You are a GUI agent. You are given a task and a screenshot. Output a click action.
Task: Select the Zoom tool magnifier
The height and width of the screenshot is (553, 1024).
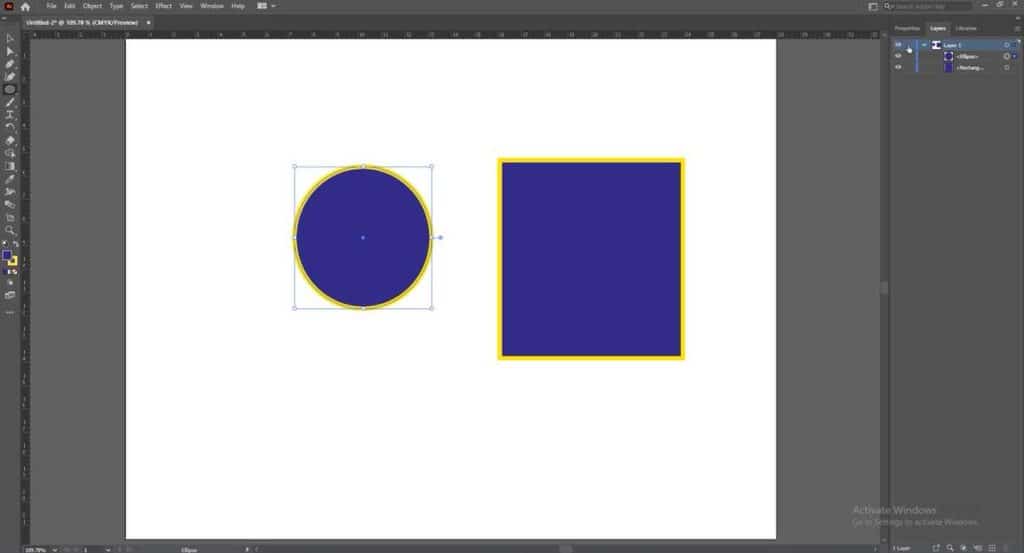[10, 230]
